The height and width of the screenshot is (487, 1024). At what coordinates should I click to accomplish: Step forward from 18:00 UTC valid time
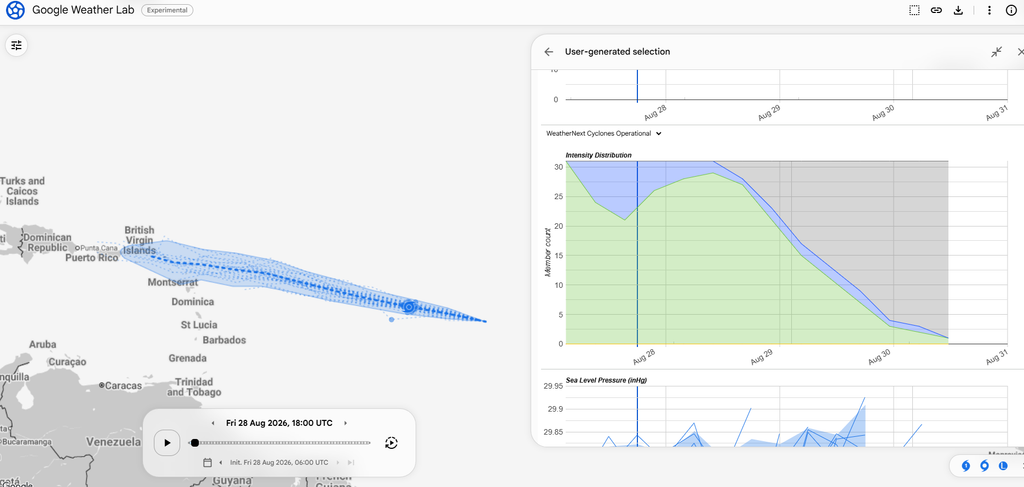point(345,423)
